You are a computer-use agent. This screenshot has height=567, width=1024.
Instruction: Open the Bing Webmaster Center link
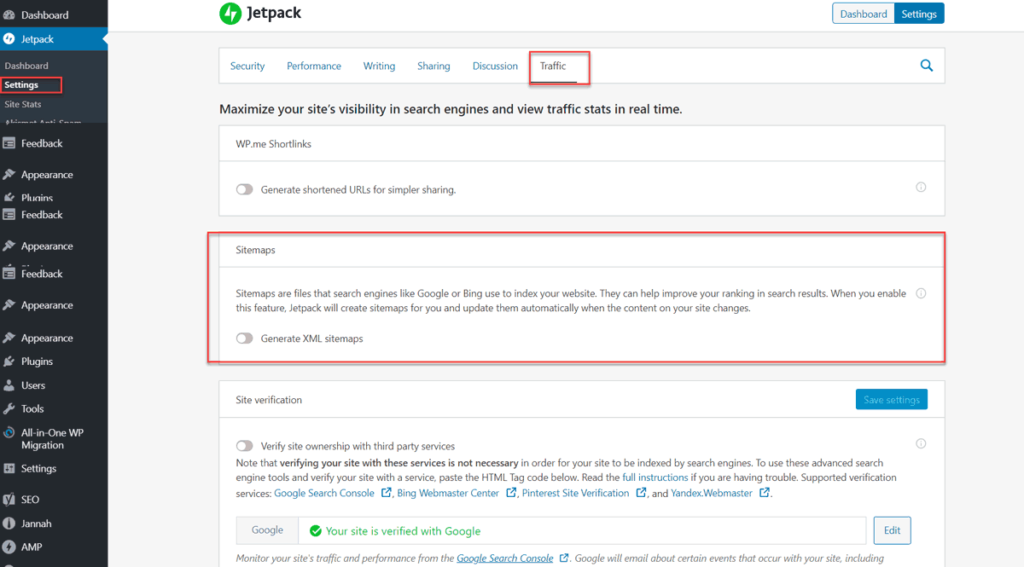pyautogui.click(x=448, y=493)
